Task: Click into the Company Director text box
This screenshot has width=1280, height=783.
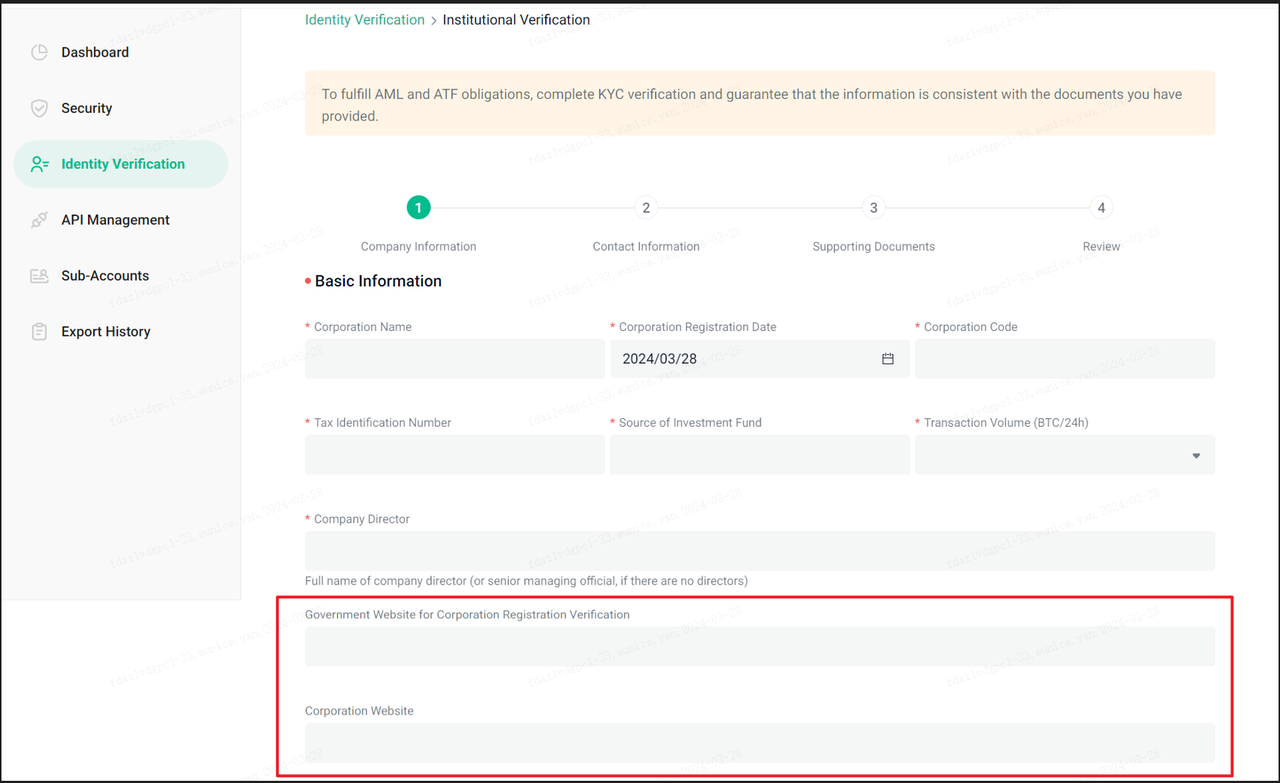Action: tap(759, 551)
